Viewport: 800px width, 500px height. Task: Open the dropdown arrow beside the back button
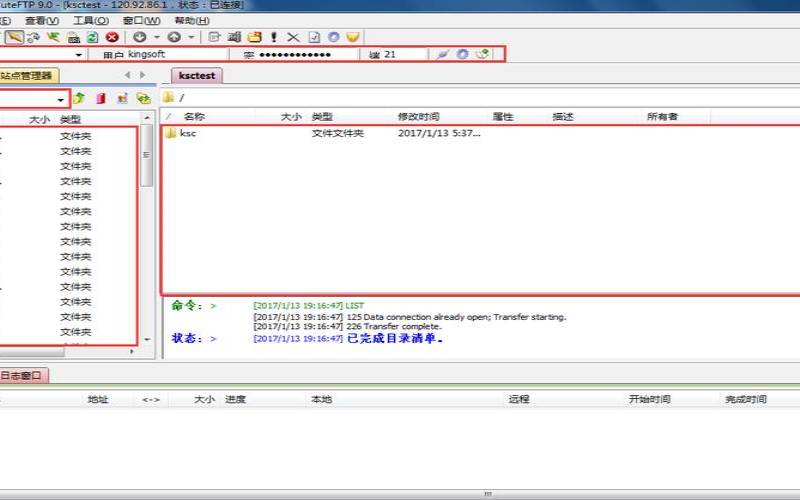point(157,37)
